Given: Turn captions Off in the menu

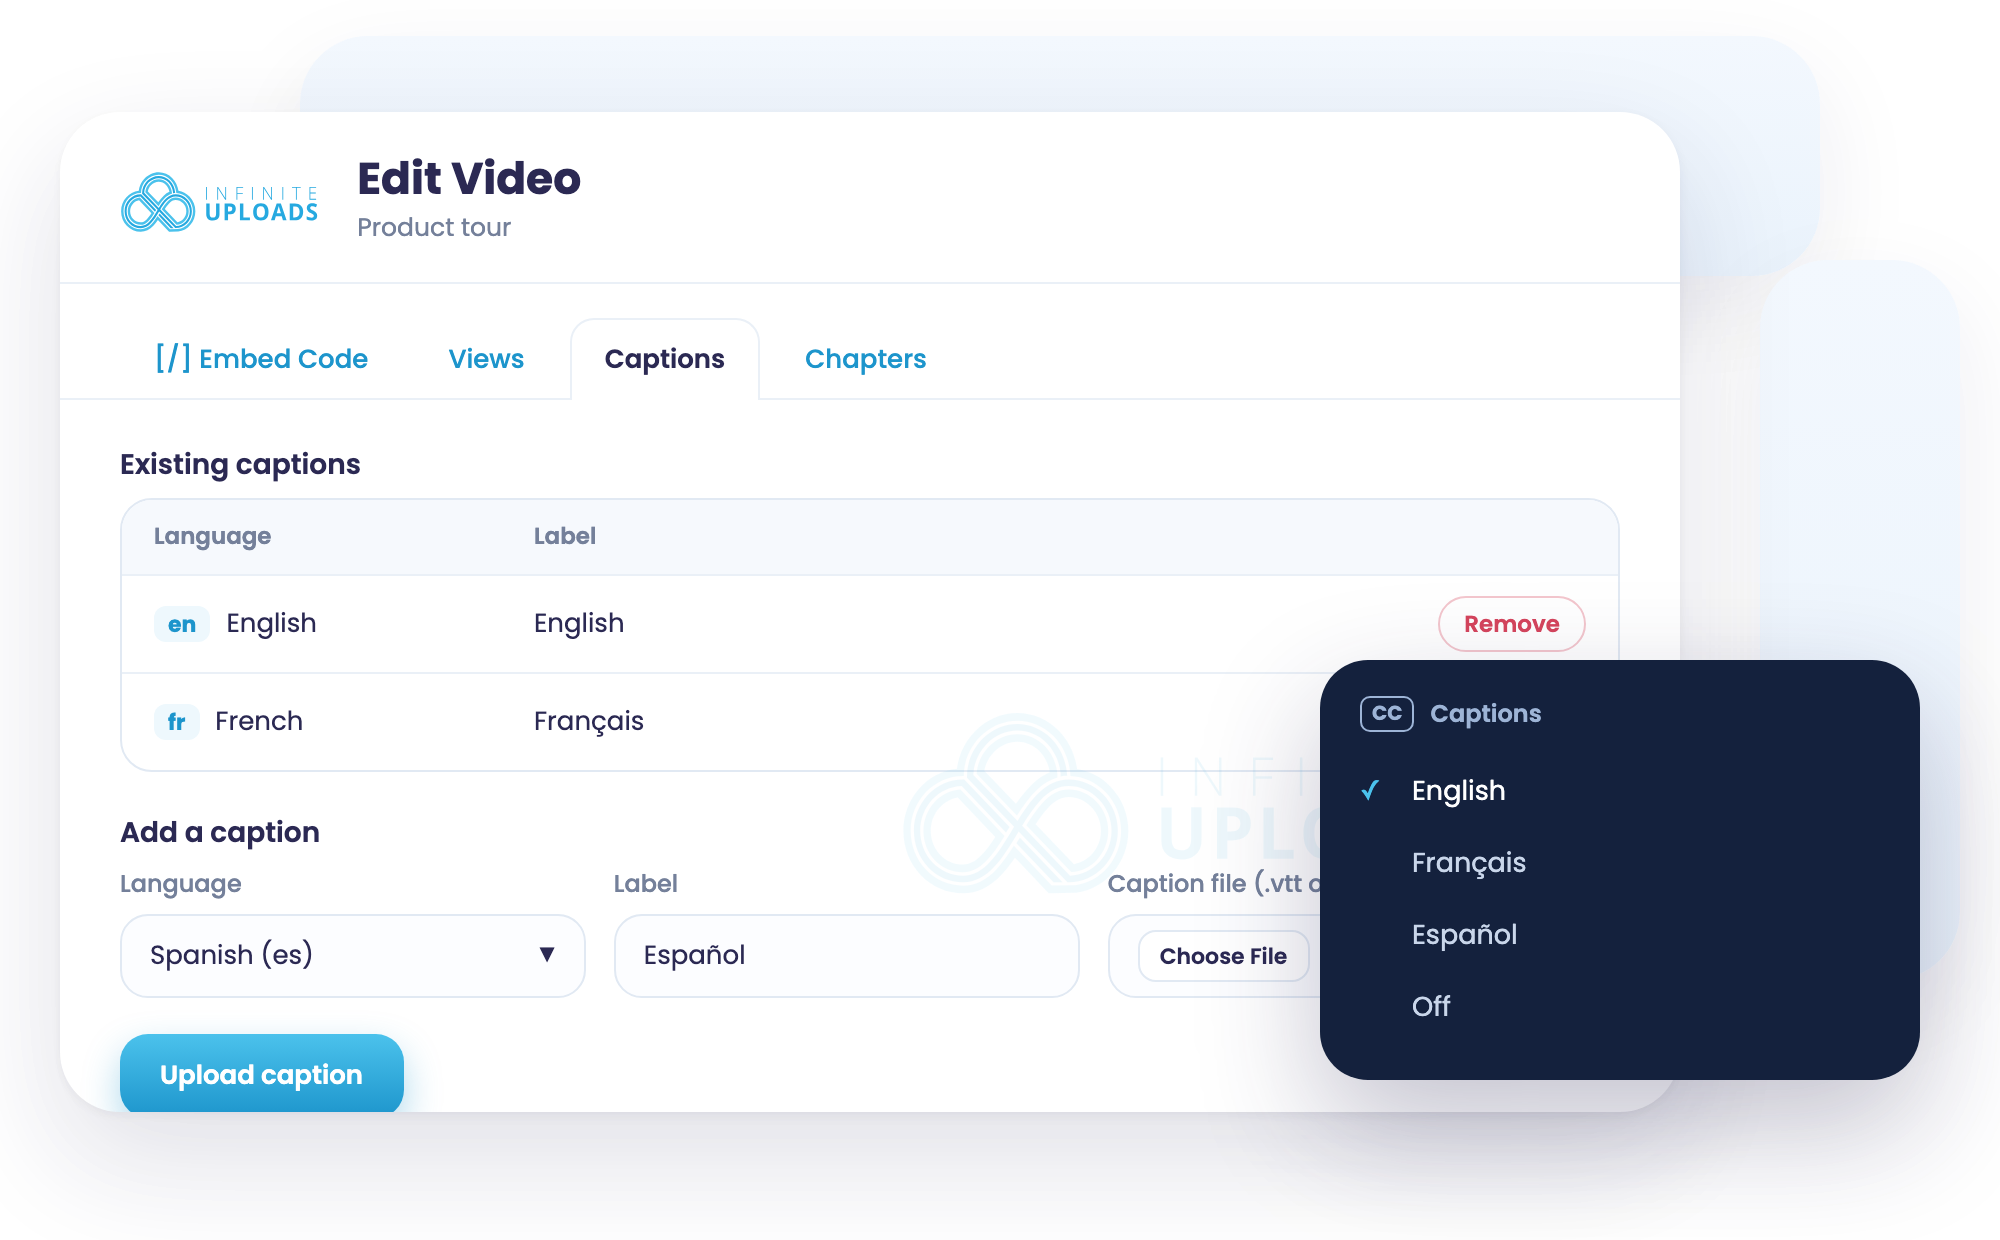Looking at the screenshot, I should [x=1431, y=1006].
